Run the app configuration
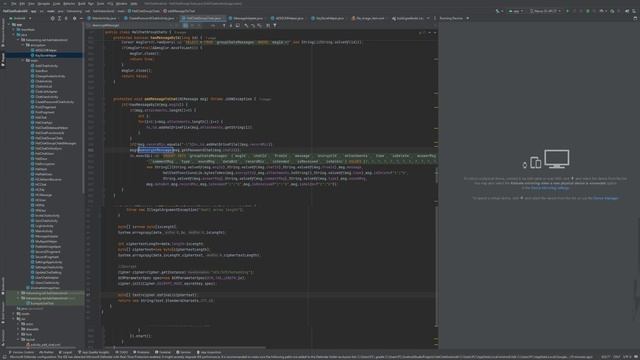Screen dimensions: 640x360 point(567,11)
